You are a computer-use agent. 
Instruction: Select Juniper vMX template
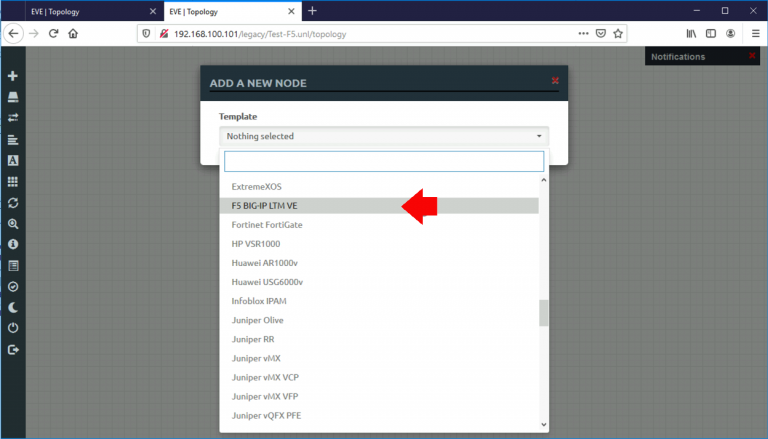click(379, 359)
